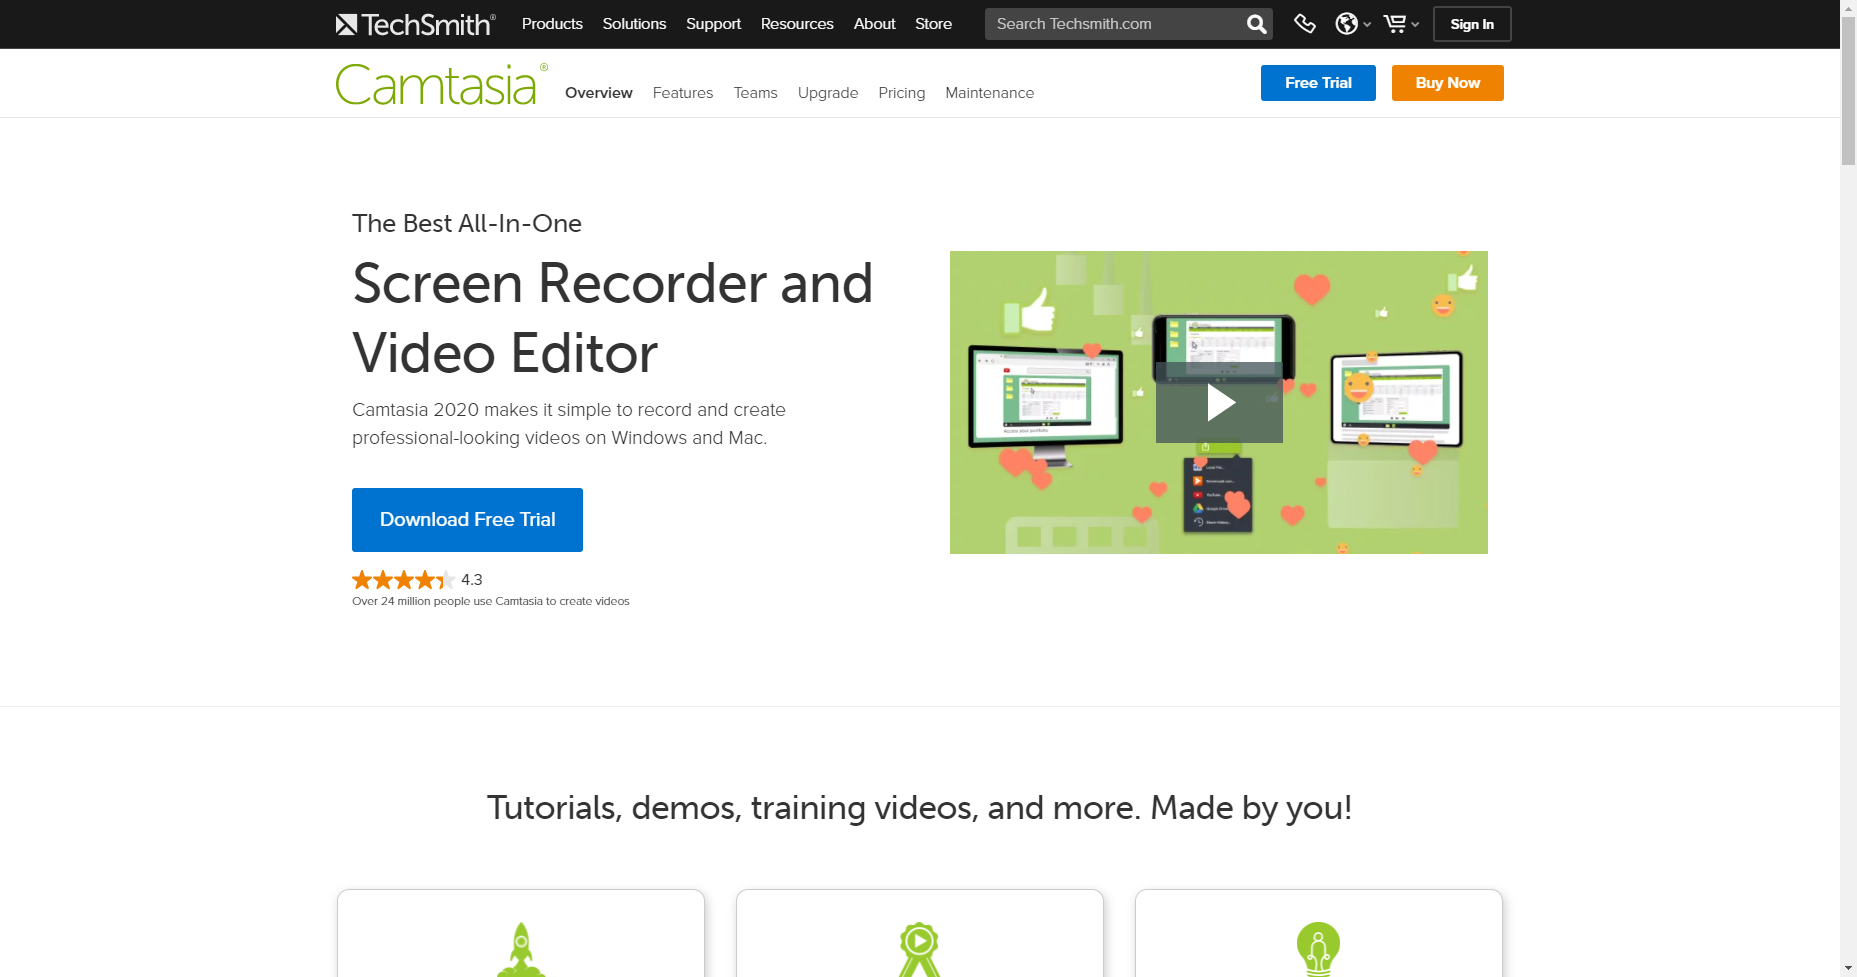This screenshot has width=1857, height=977.
Task: Click the orange Buy Now button
Action: click(x=1447, y=83)
